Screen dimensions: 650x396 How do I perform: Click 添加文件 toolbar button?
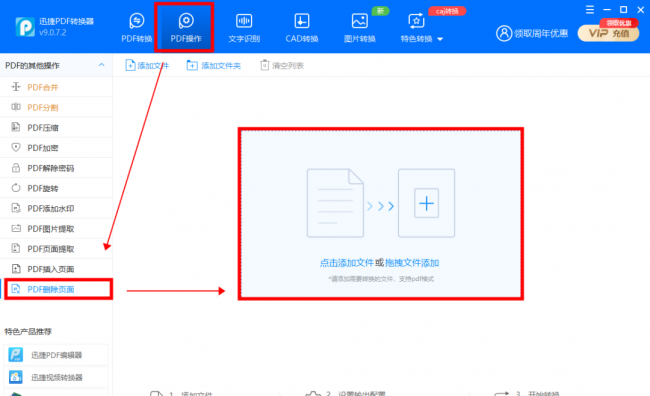(x=147, y=66)
